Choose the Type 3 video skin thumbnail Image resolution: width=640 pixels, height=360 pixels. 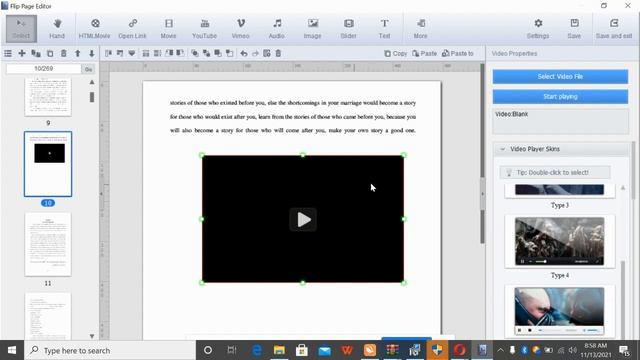pos(559,190)
